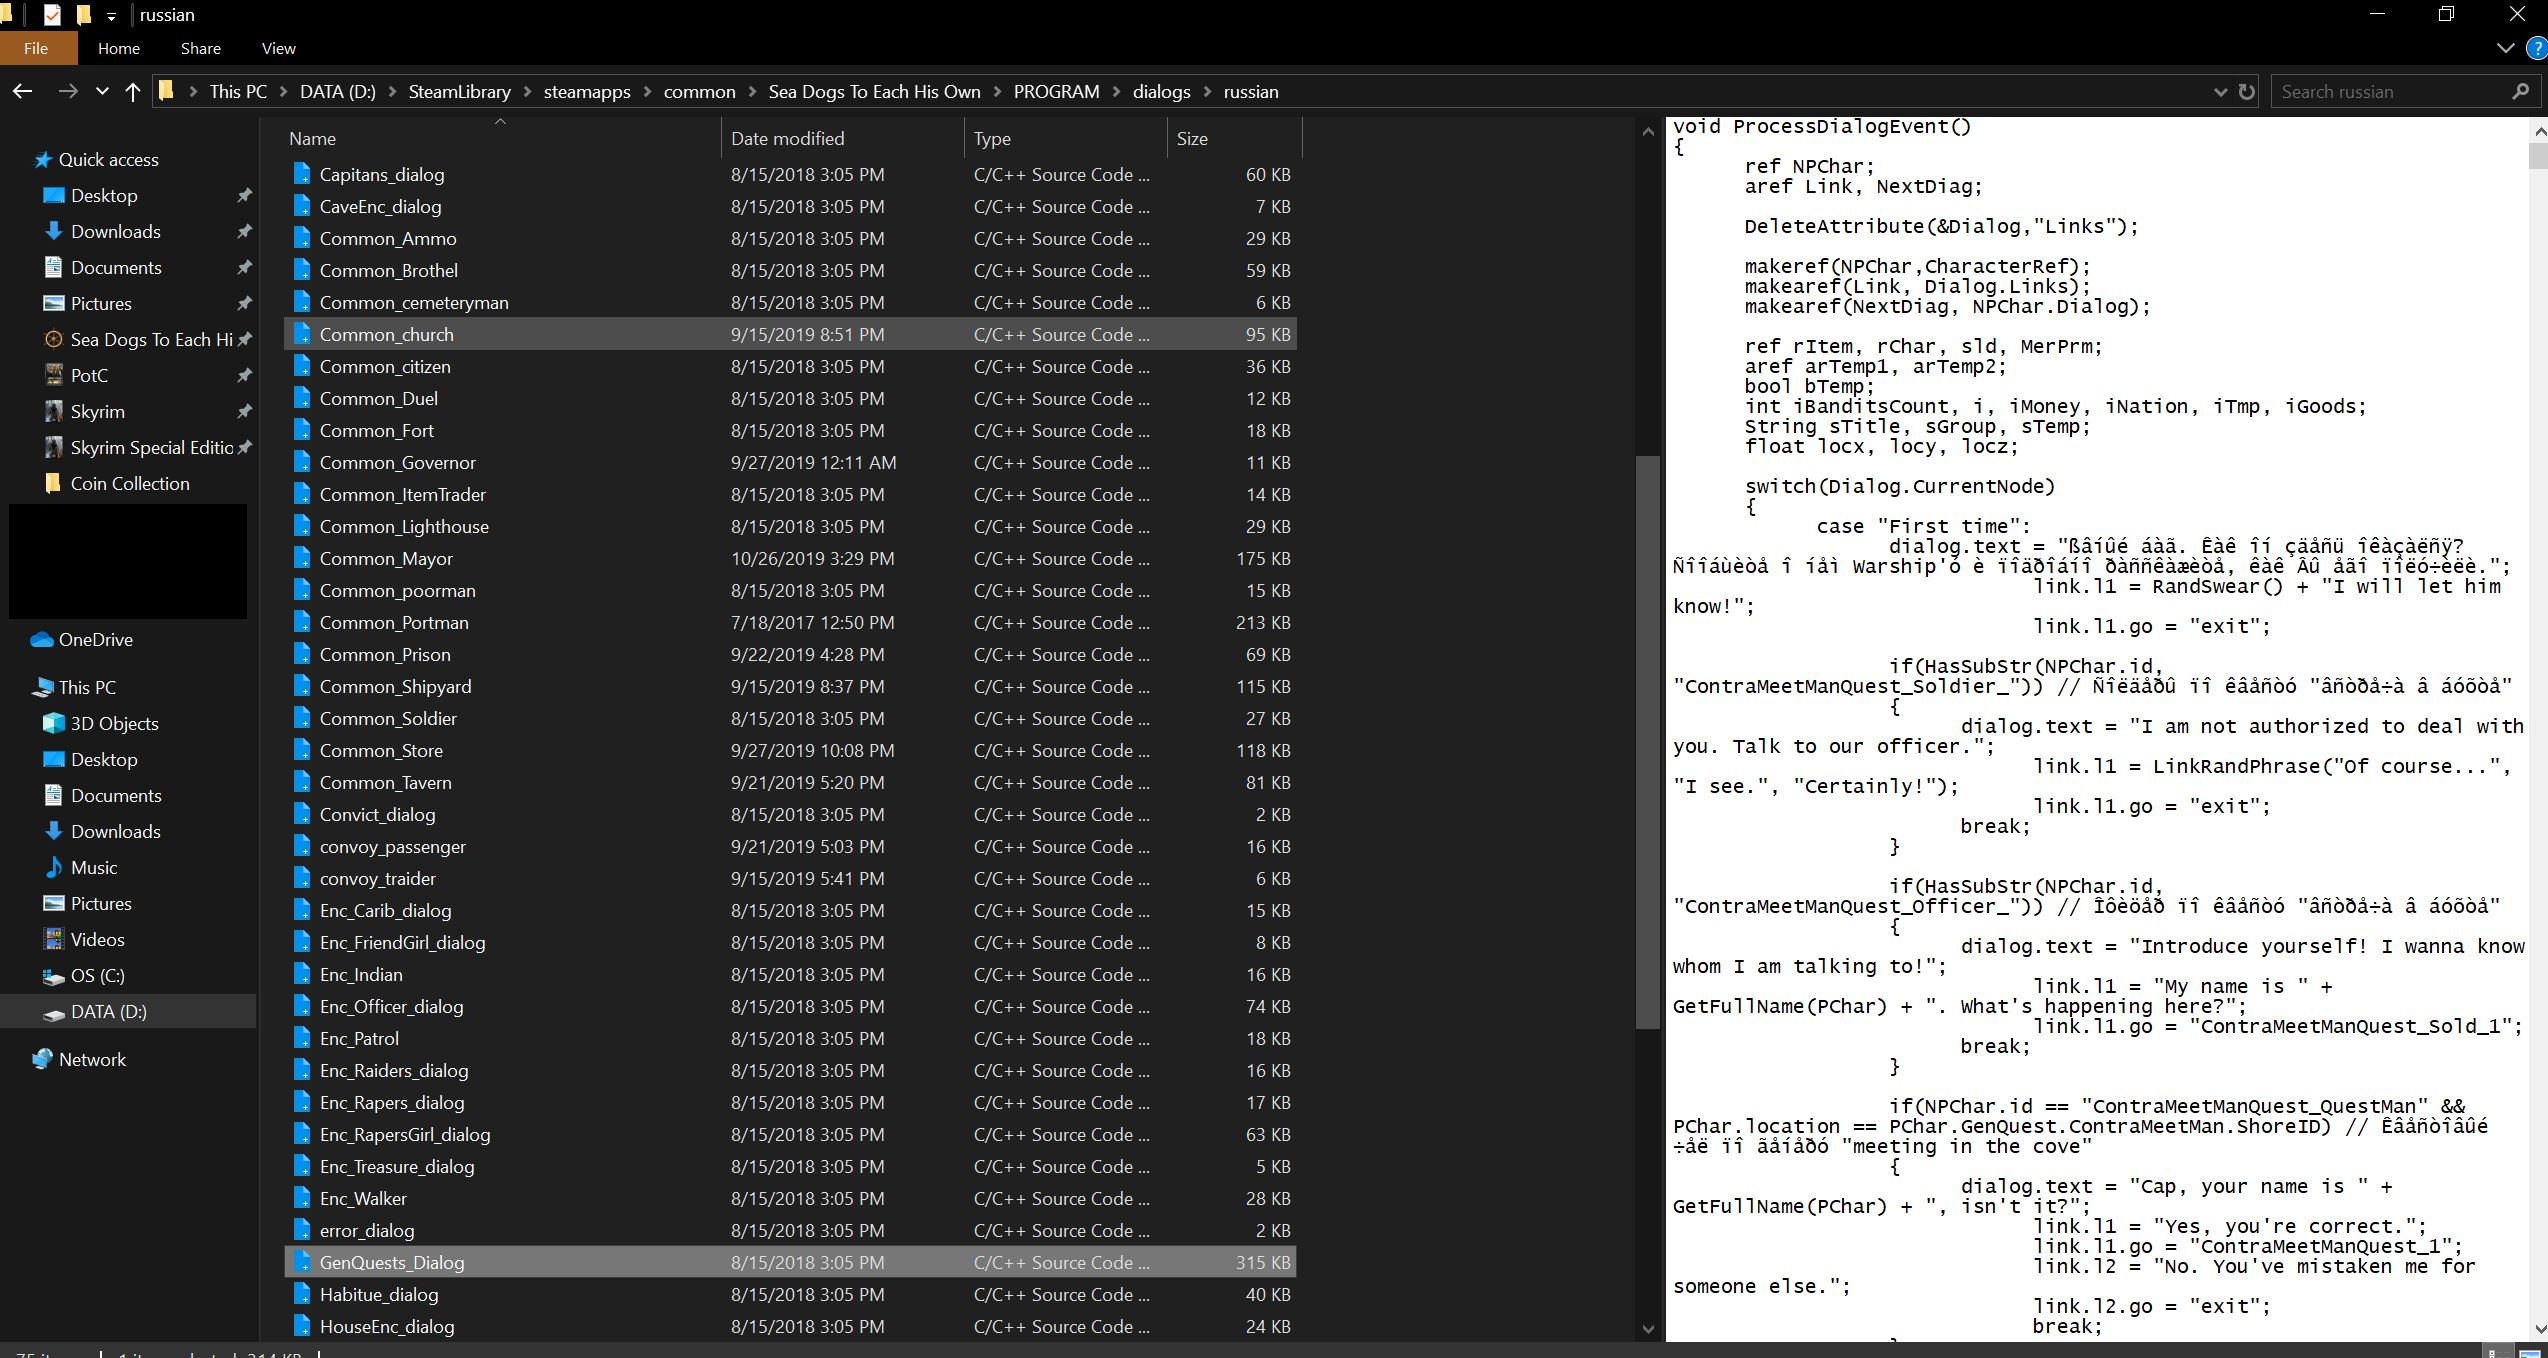Screen dimensions: 2548x1358
Task: Open Music under This PC
Action: [94, 867]
